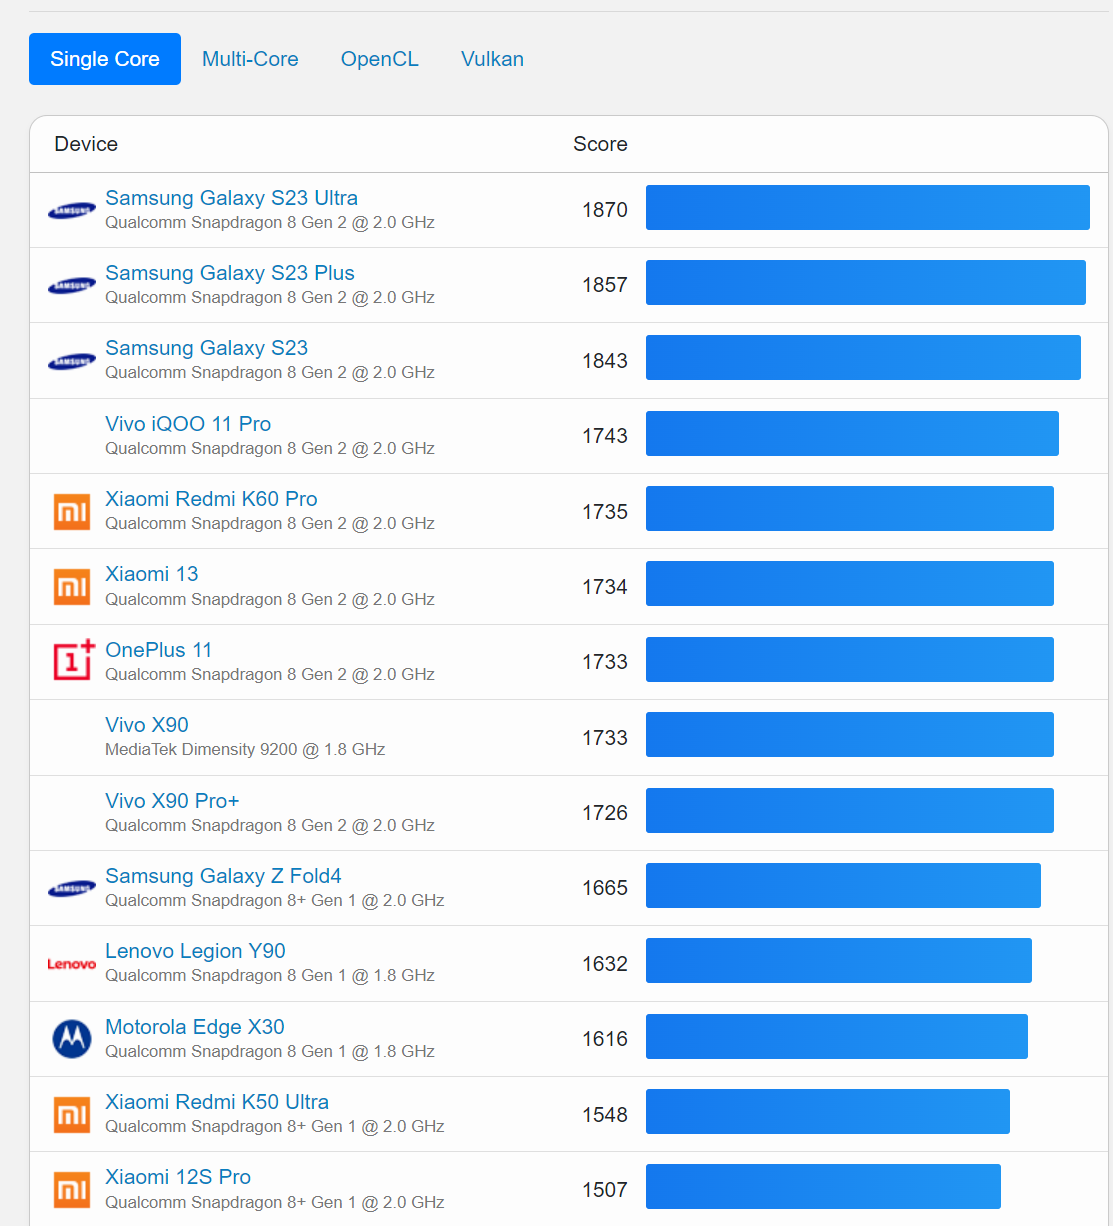The width and height of the screenshot is (1113, 1226).
Task: Follow the Vivo X90 Pro+ link
Action: tap(172, 801)
